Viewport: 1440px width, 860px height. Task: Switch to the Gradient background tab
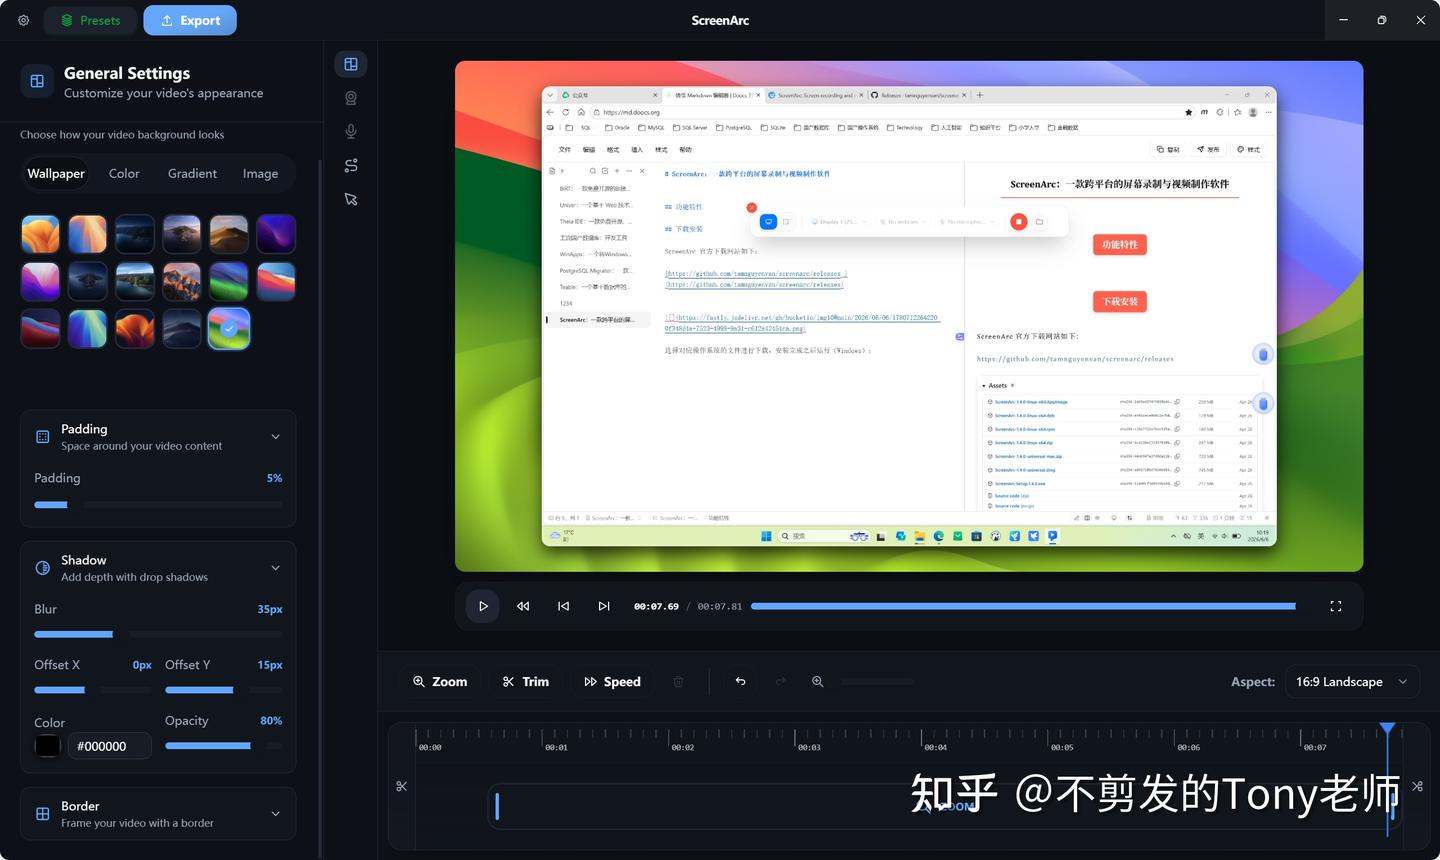192,173
